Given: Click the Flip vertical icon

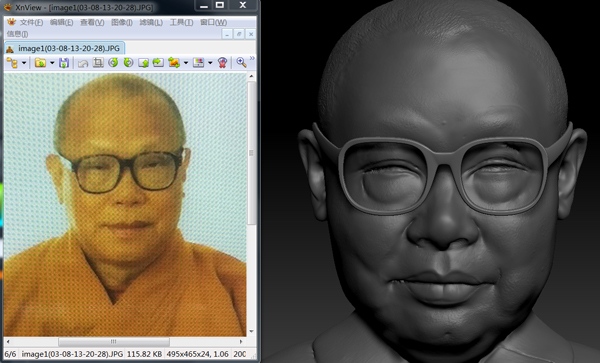Looking at the screenshot, I should 143,63.
